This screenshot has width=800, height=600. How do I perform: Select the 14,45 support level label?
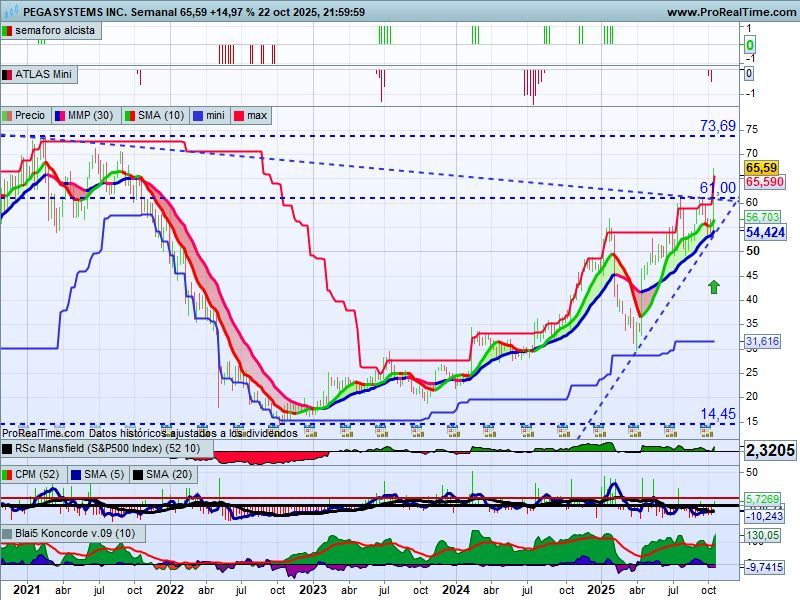[x=718, y=414]
